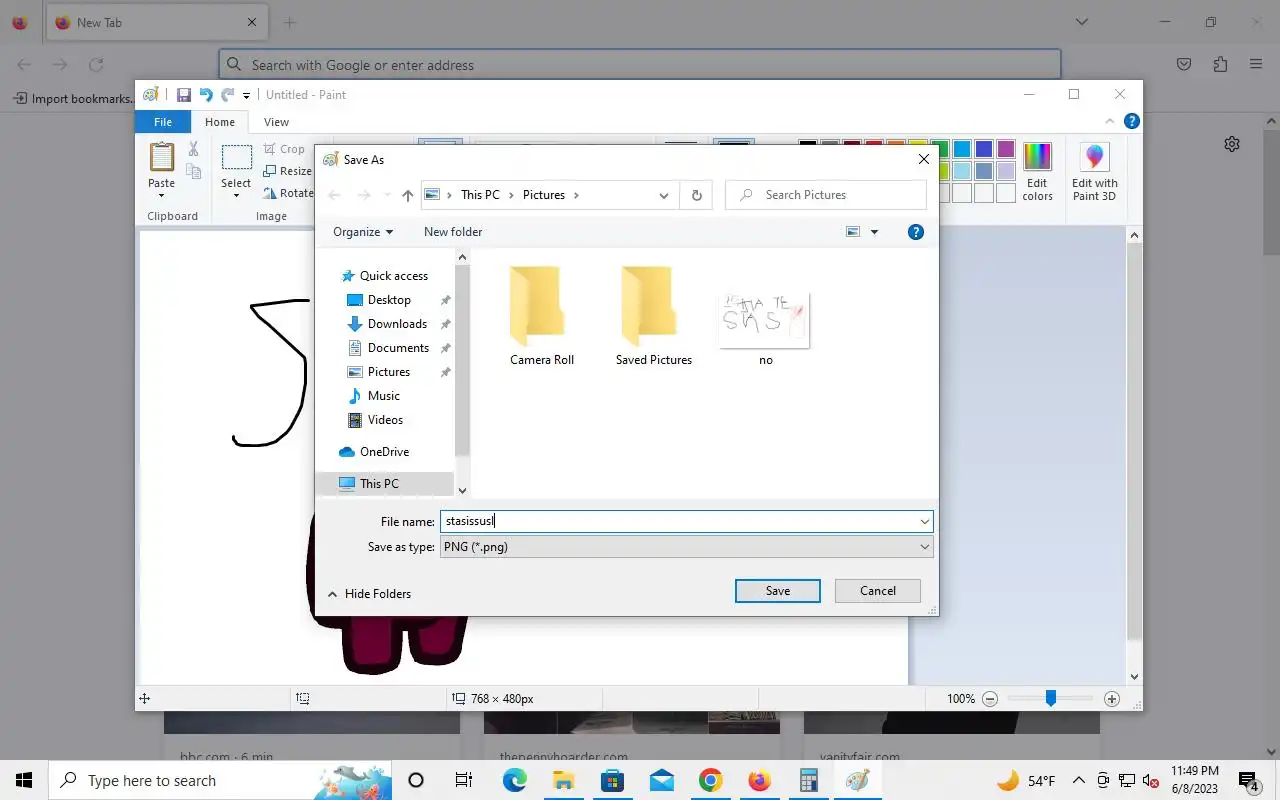Open Google Chrome from the taskbar
The height and width of the screenshot is (800, 1280).
click(710, 780)
